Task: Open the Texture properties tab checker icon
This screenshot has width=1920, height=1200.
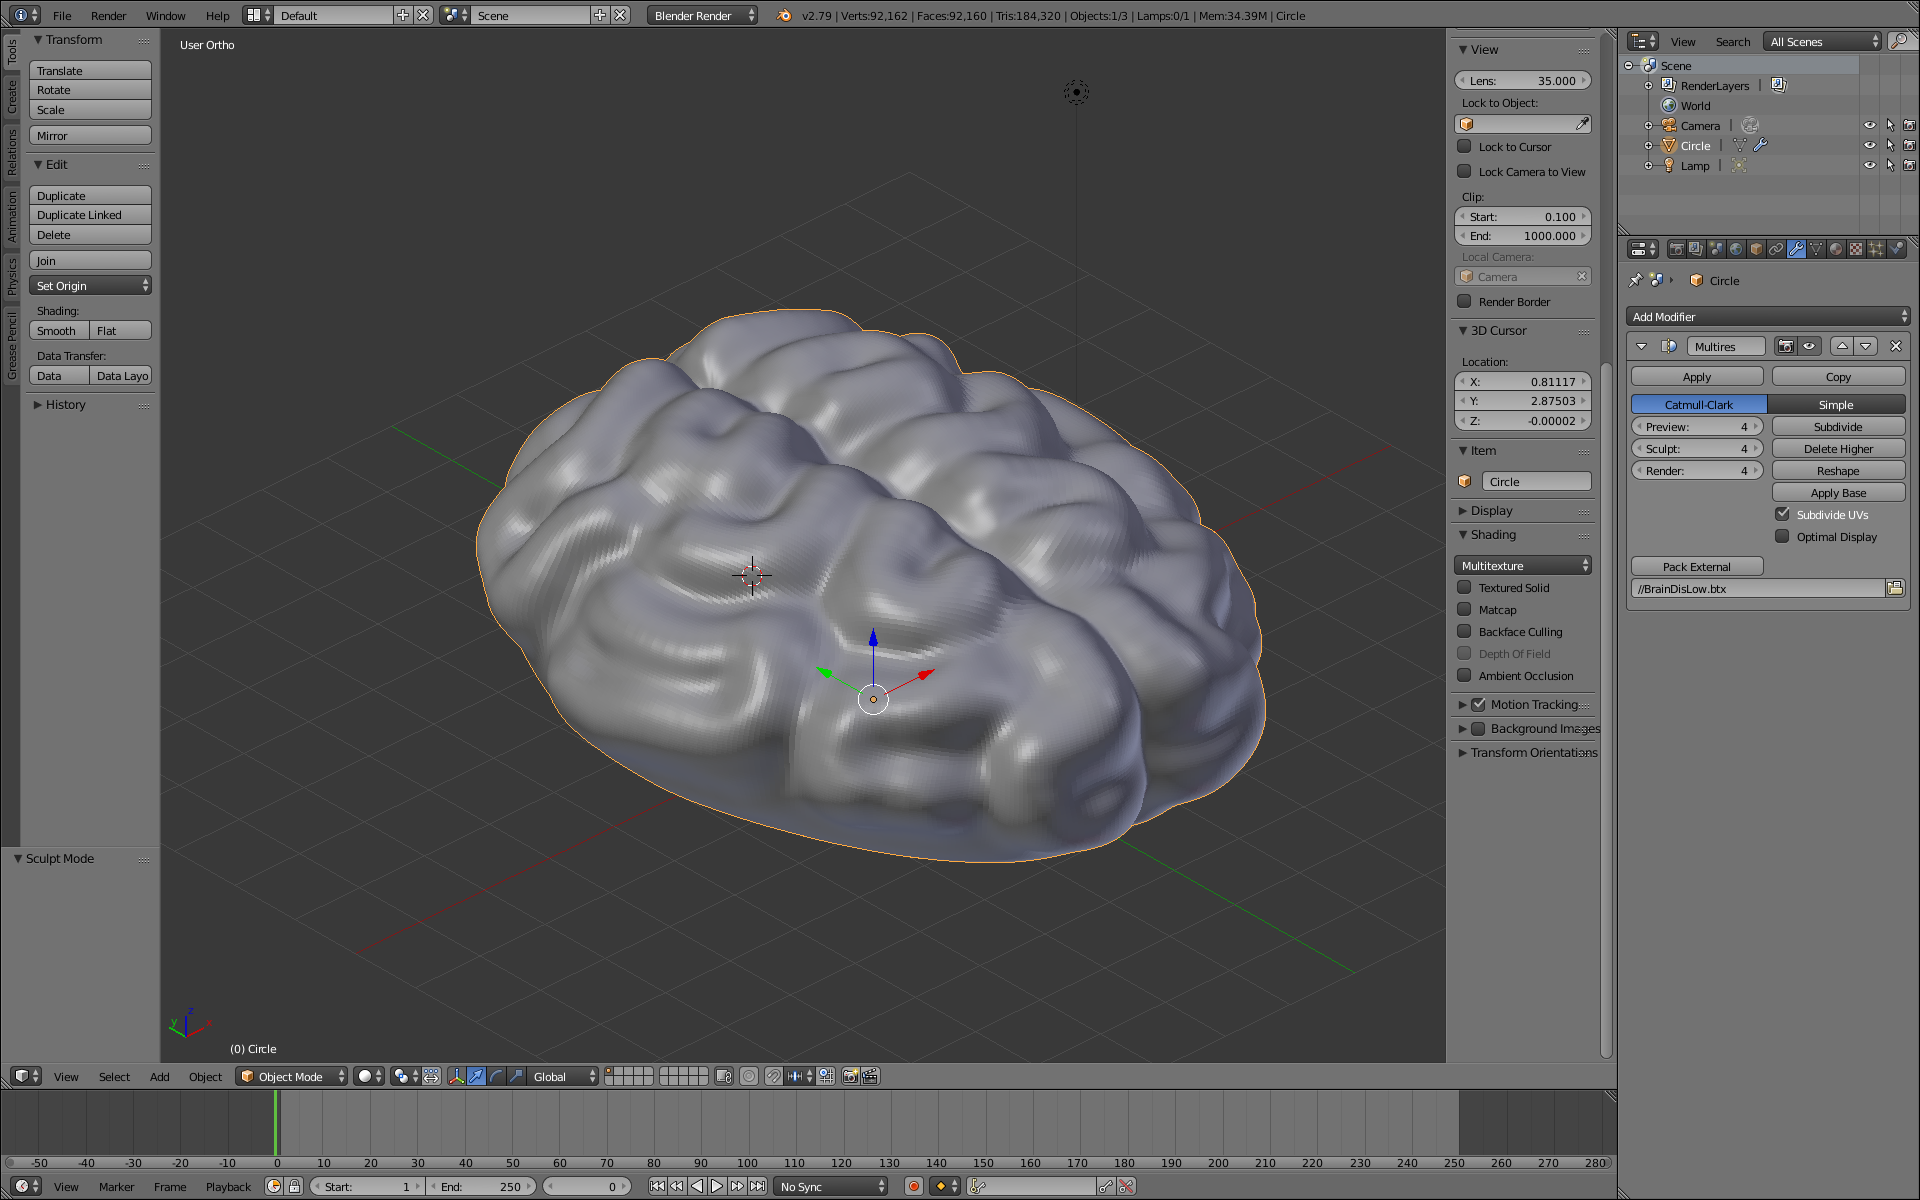Action: coord(1856,249)
